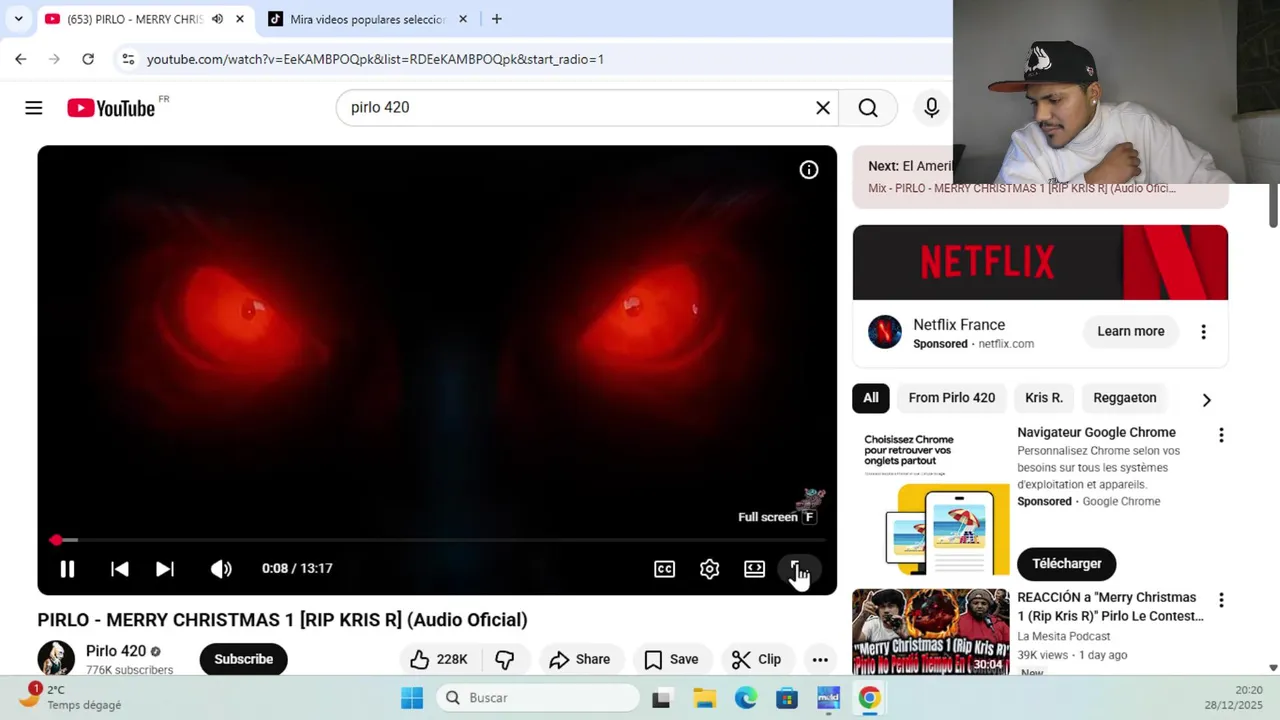
Task: Switch to theater mode
Action: 755,569
